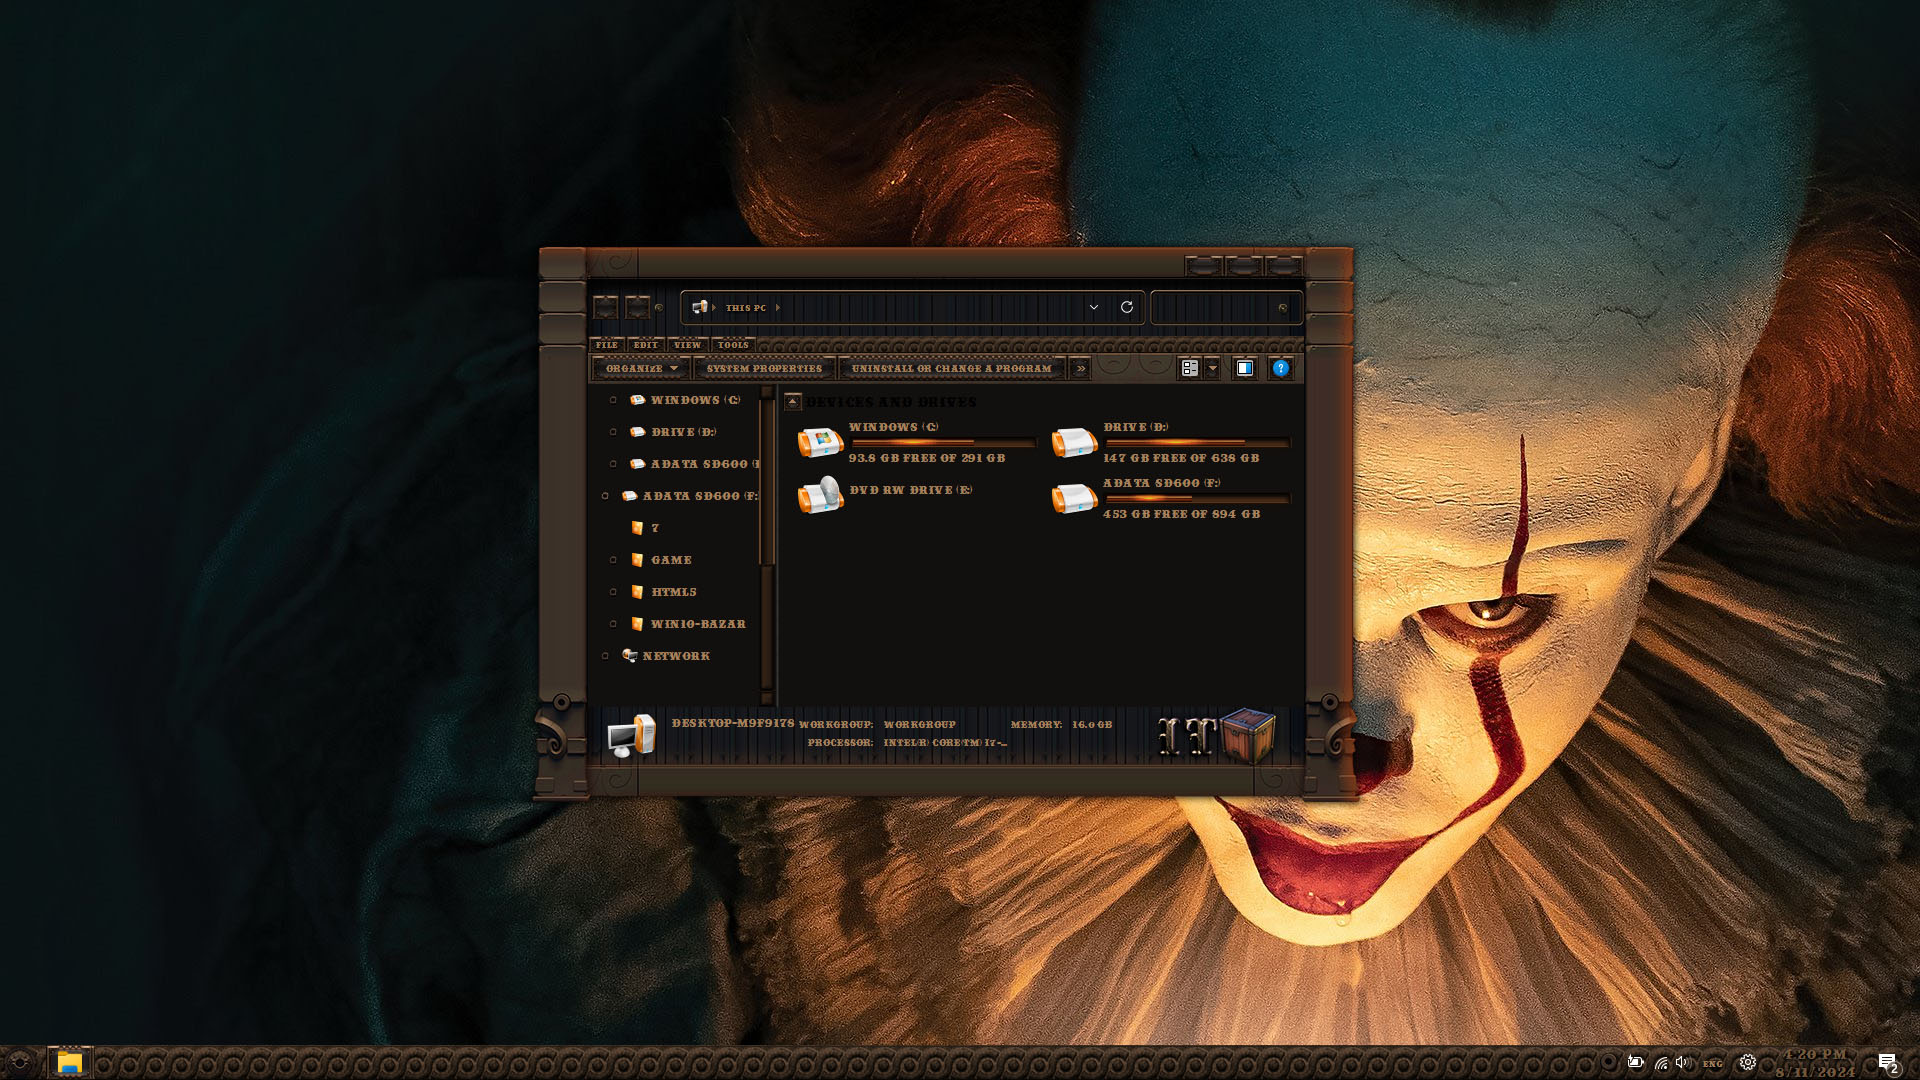
Task: Open view options dropdown arrow
Action: coord(1212,368)
